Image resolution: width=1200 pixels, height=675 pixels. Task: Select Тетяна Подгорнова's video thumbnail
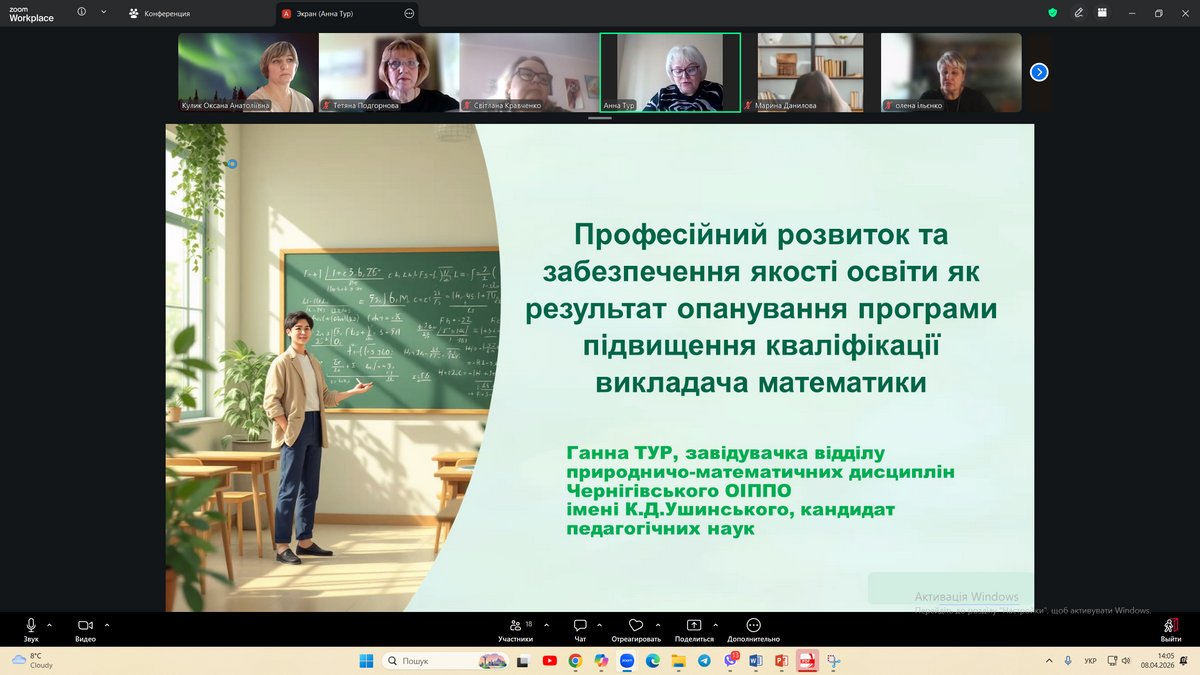tap(389, 72)
